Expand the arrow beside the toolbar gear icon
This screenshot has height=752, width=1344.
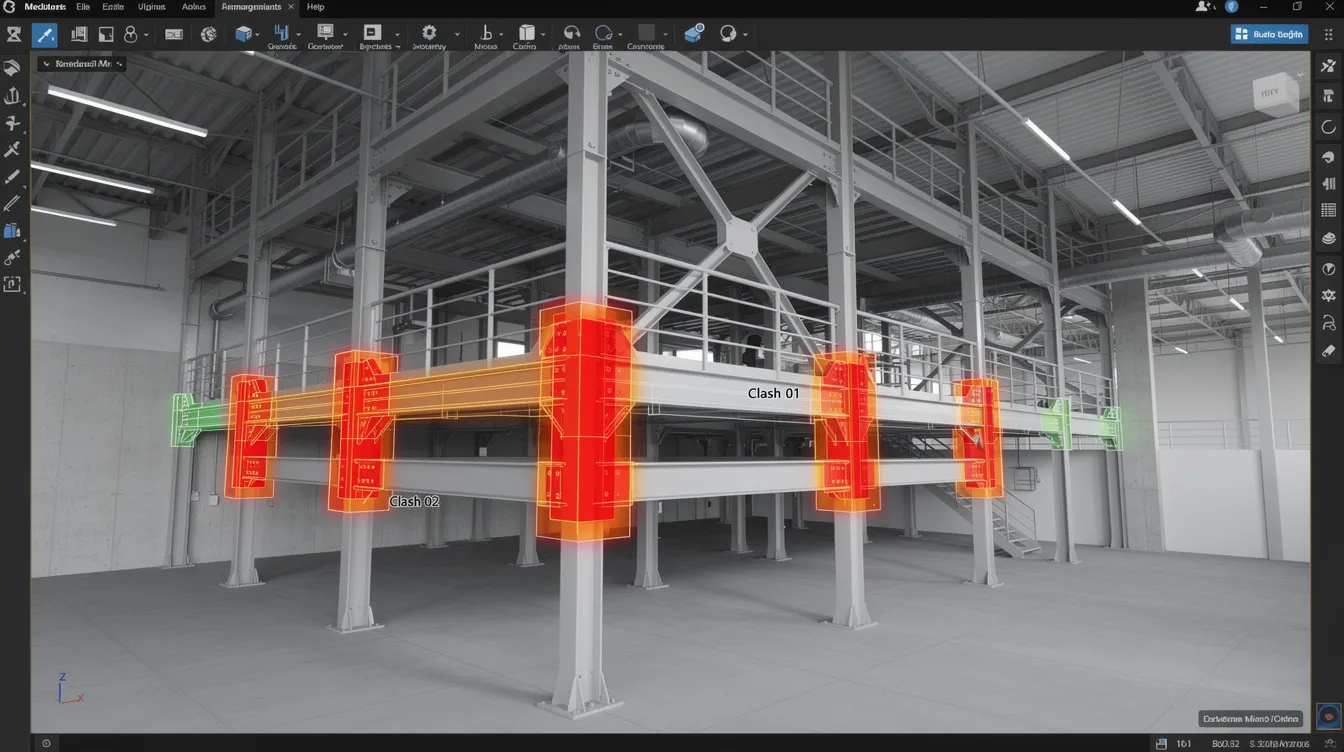coord(457,35)
